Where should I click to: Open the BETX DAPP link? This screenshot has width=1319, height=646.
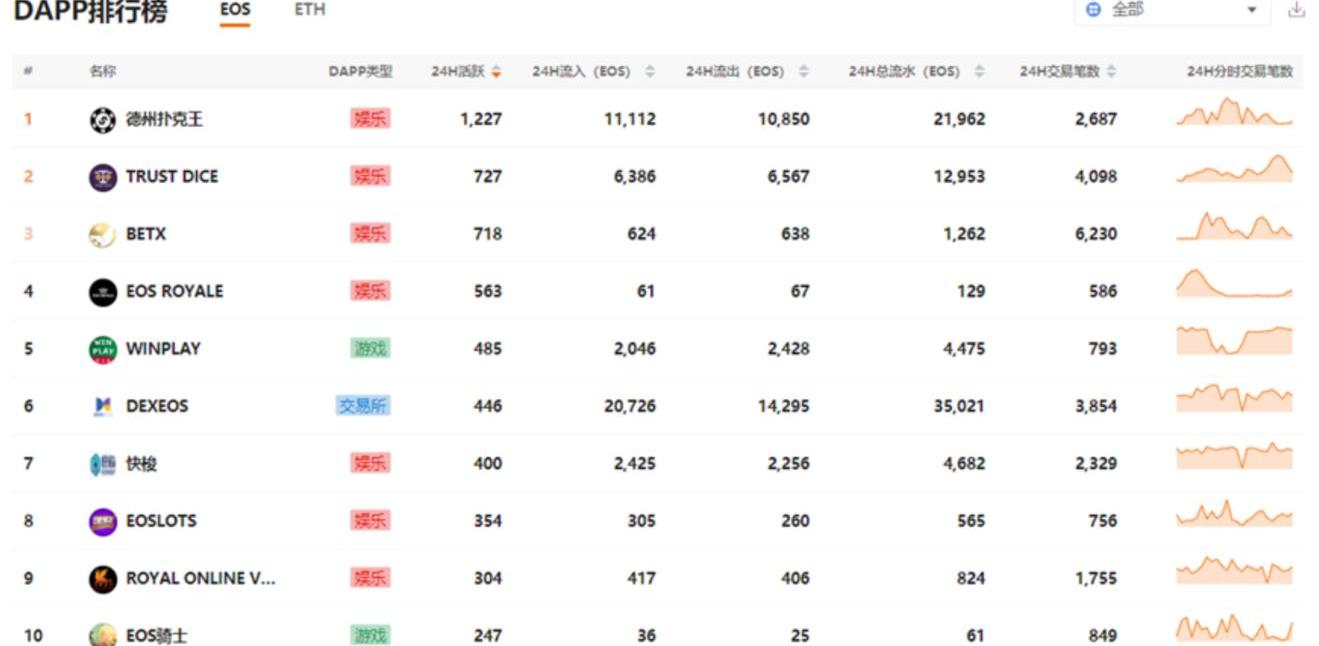point(146,234)
